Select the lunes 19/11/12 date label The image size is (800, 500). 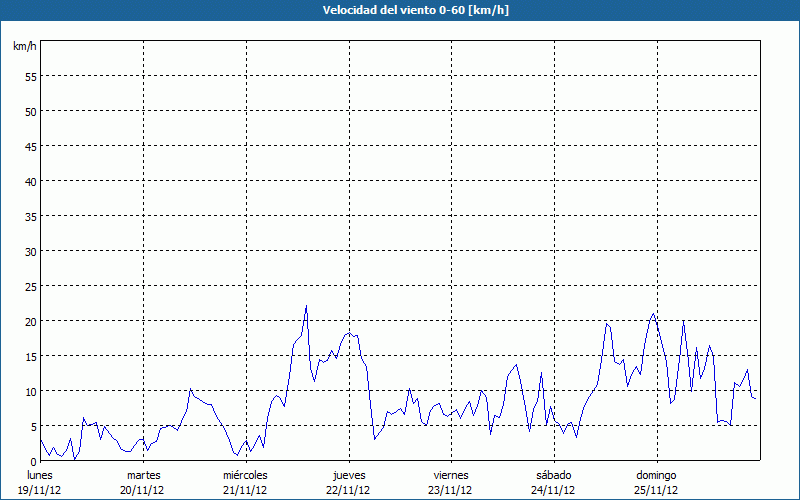(40, 483)
